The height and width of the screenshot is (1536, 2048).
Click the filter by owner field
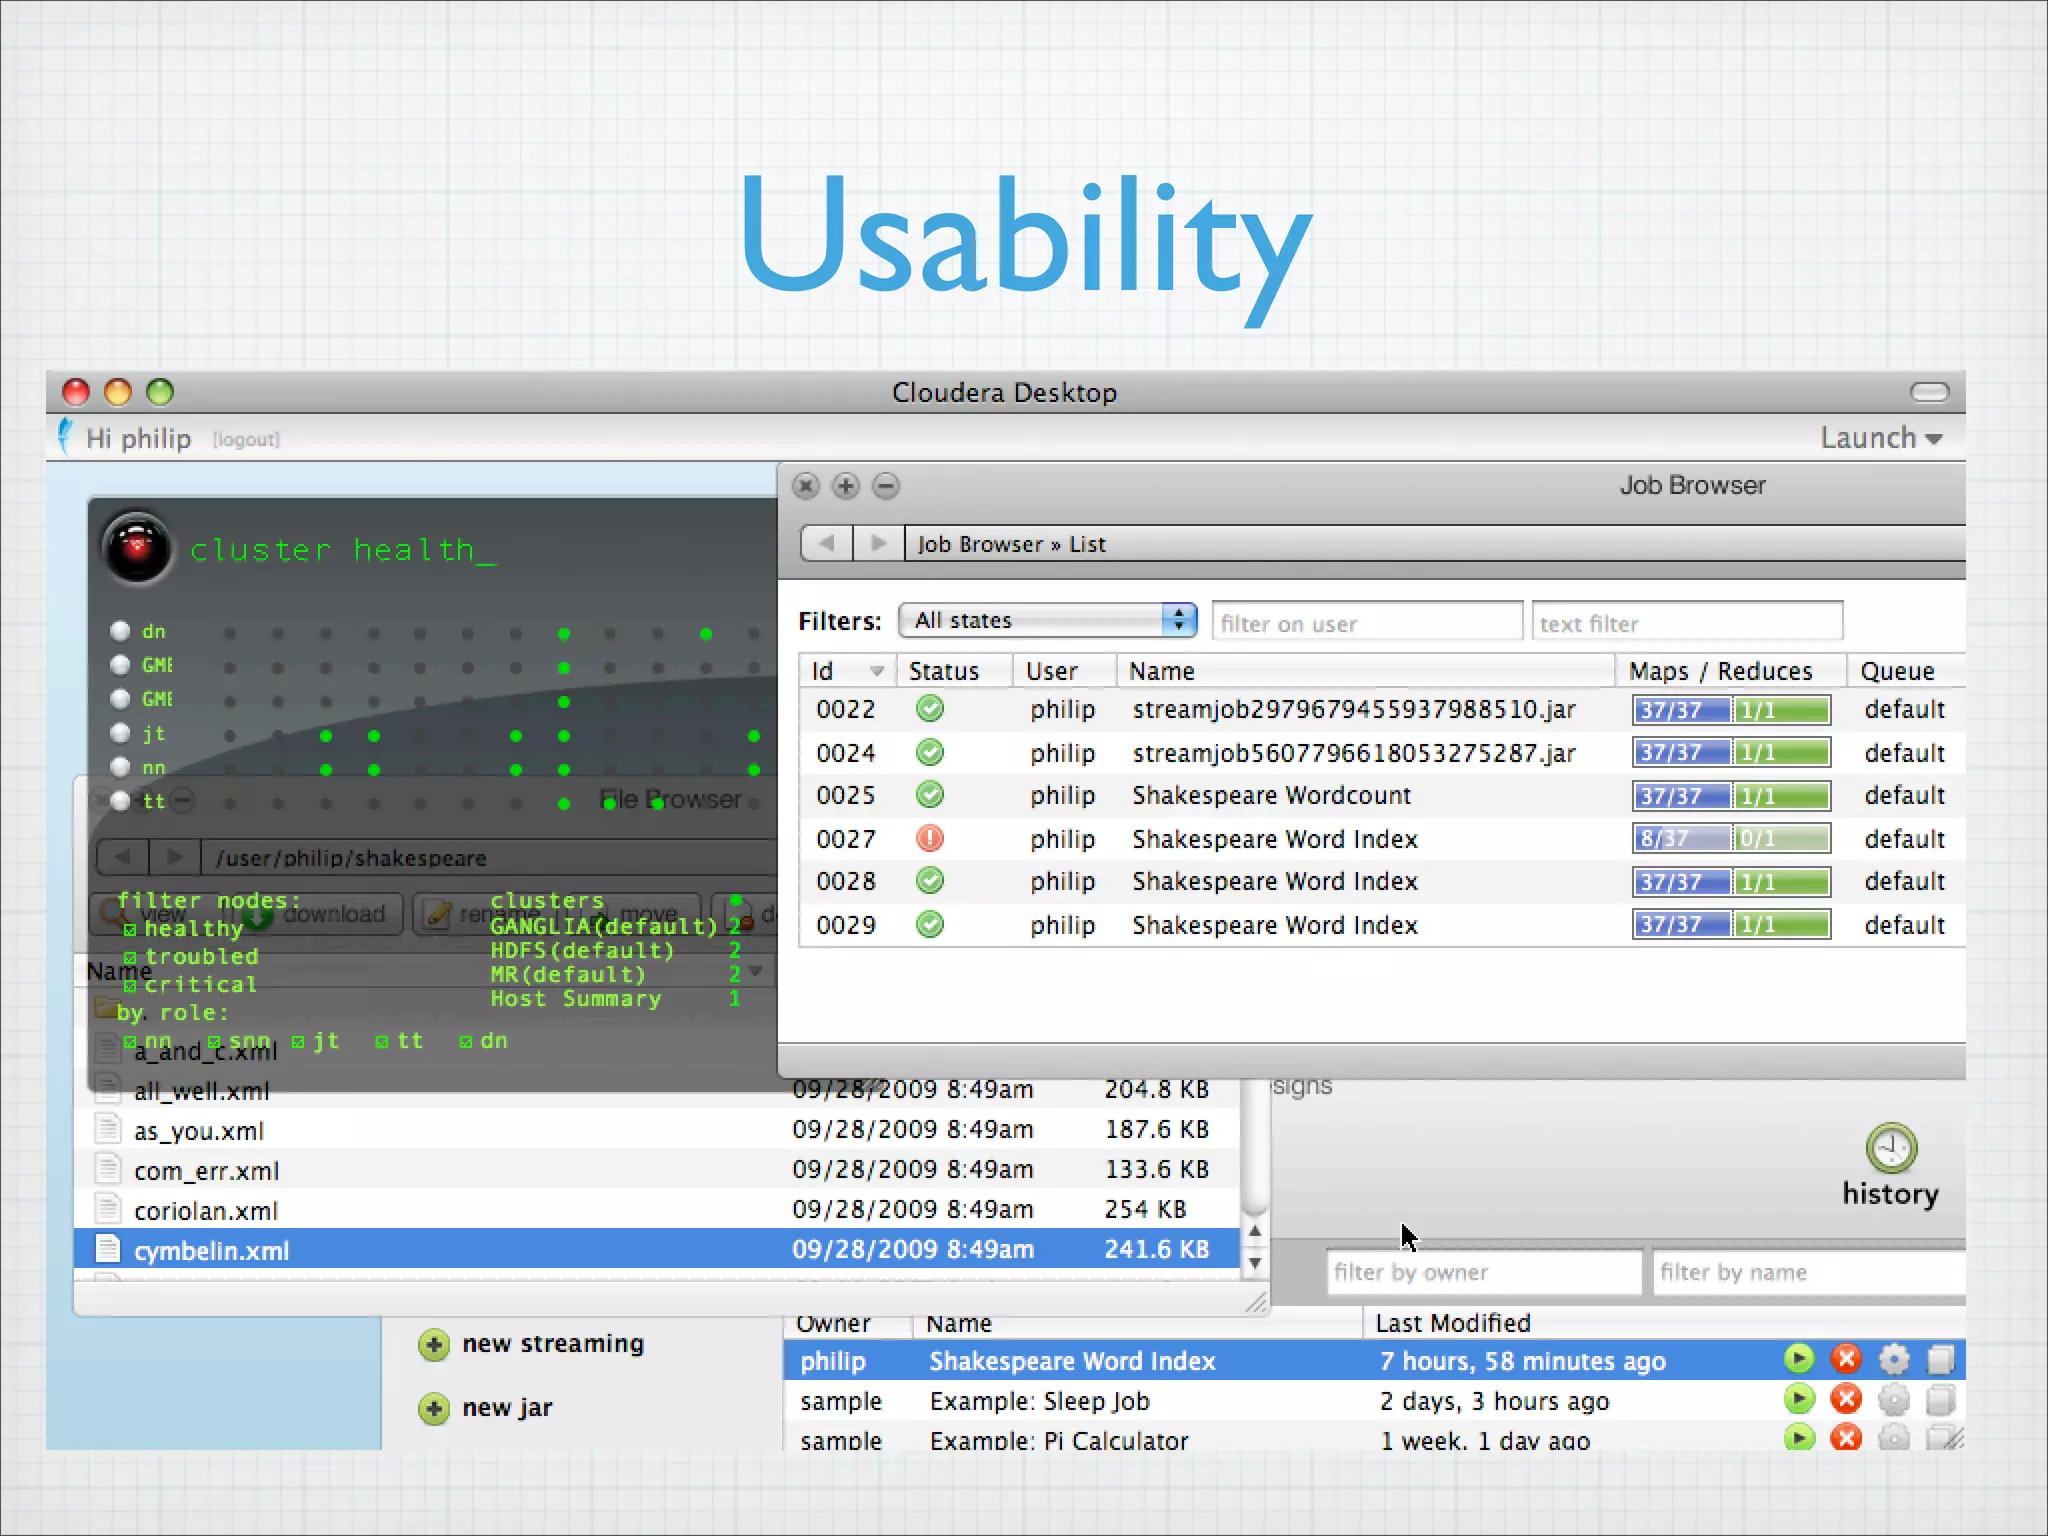(x=1484, y=1272)
